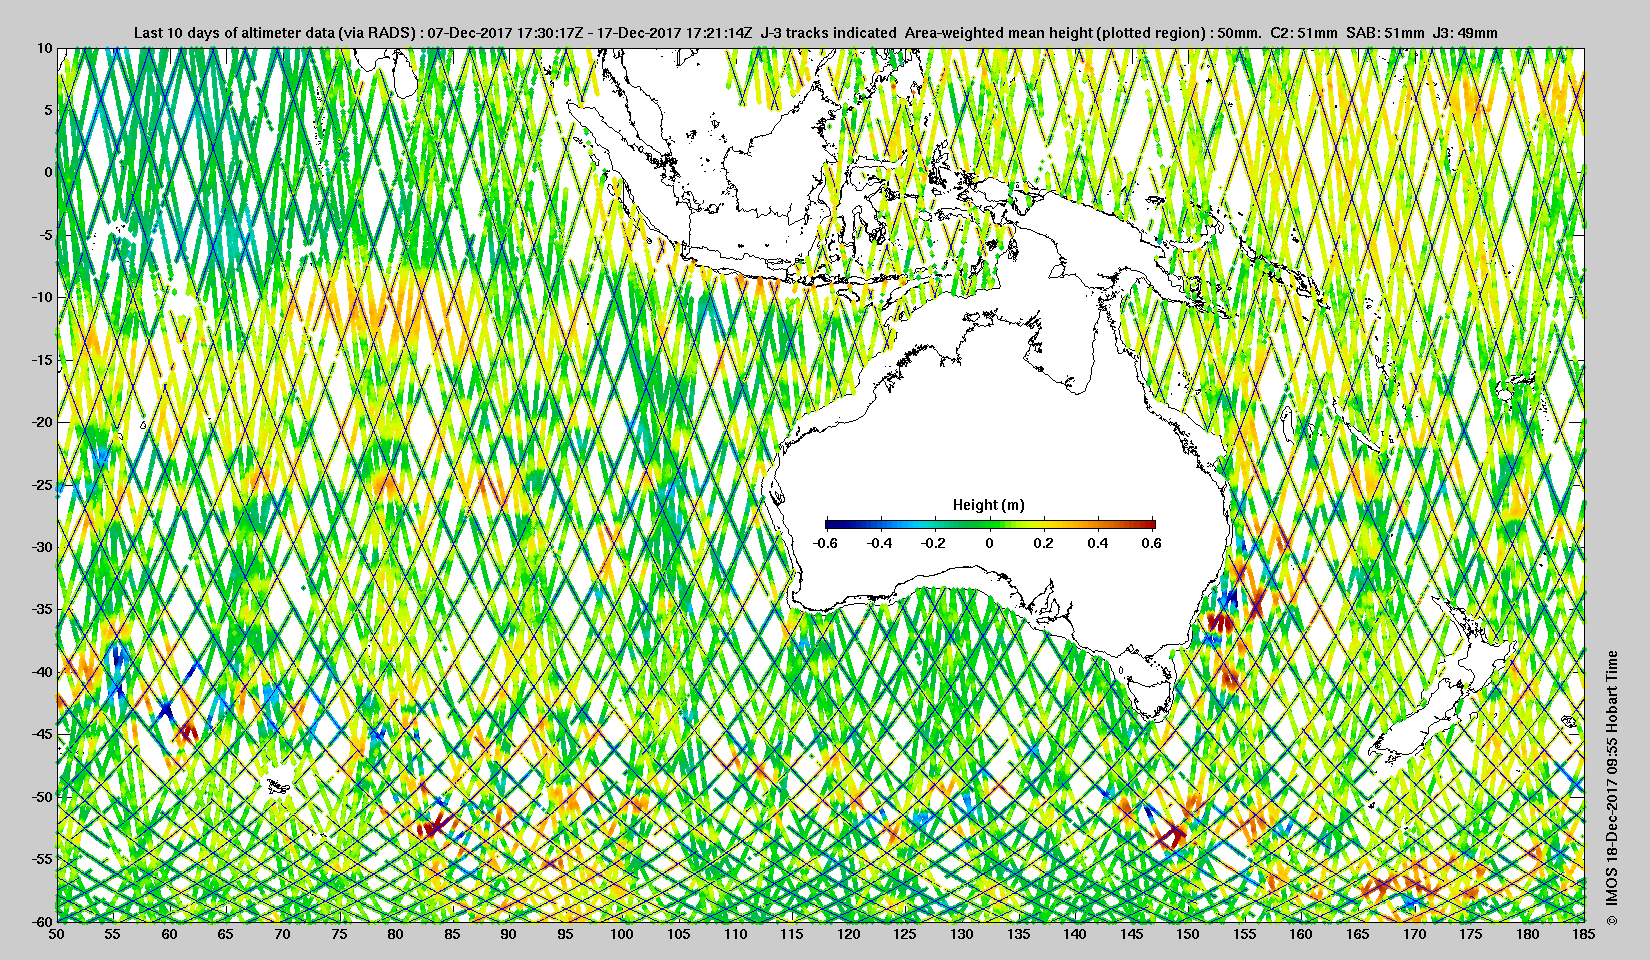1650x960 pixels.
Task: Click 'J3: 49mm' value in title
Action: coord(1466,33)
